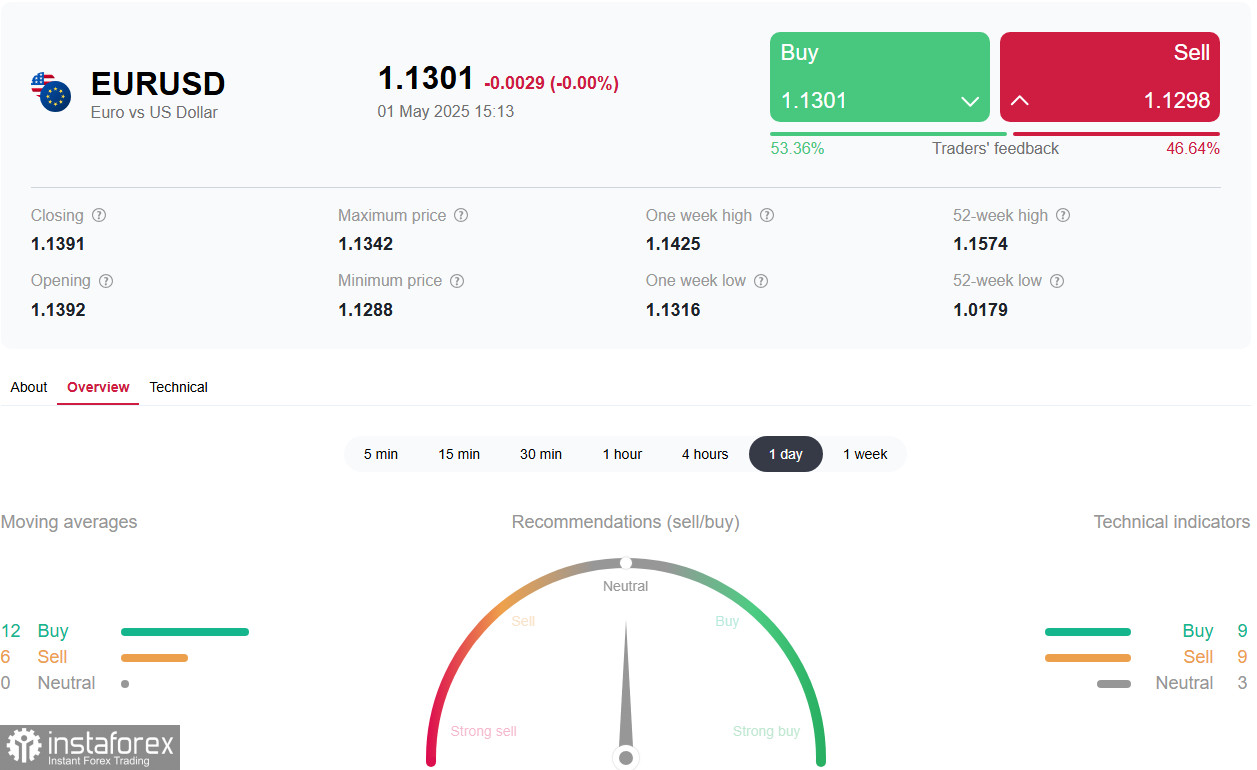Viewport: 1257px width, 770px height.
Task: Click the Strong sell gauge label
Action: 484,731
